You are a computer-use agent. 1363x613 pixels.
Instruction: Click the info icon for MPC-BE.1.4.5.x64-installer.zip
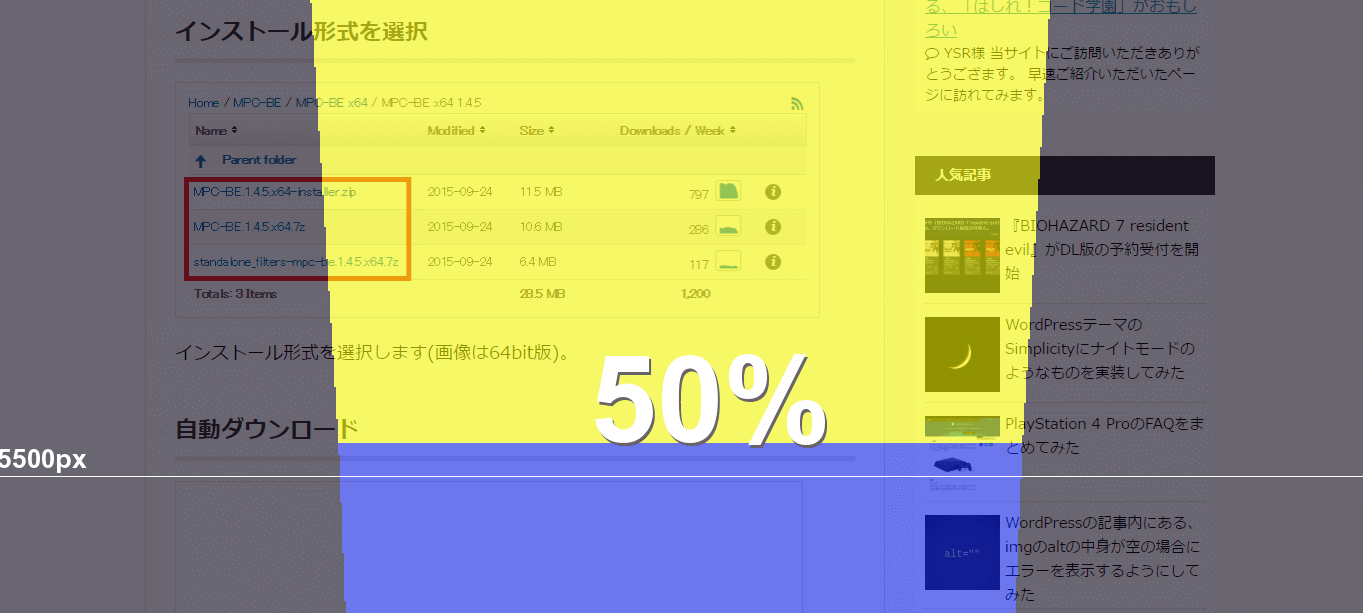773,191
